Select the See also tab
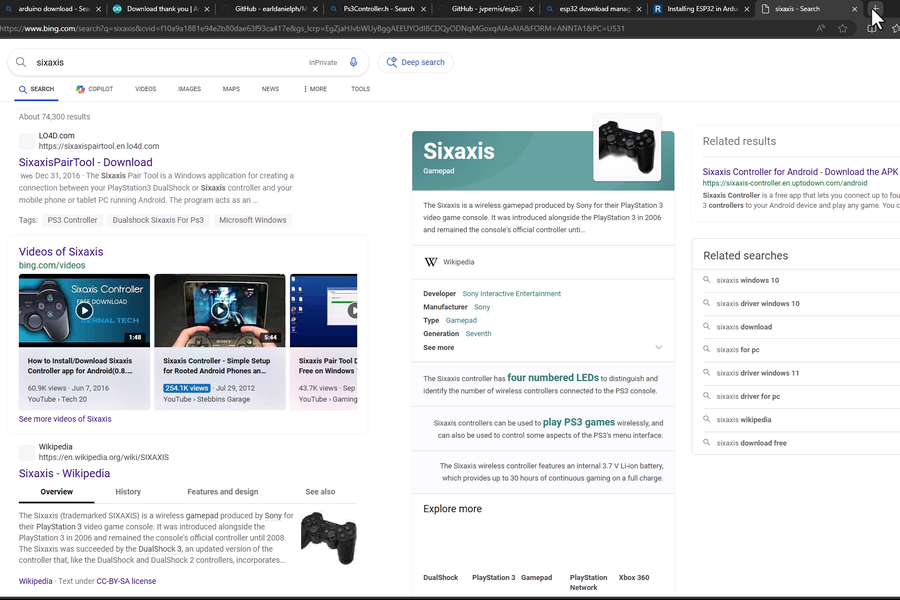Viewport: 900px width, 600px height. [x=320, y=492]
